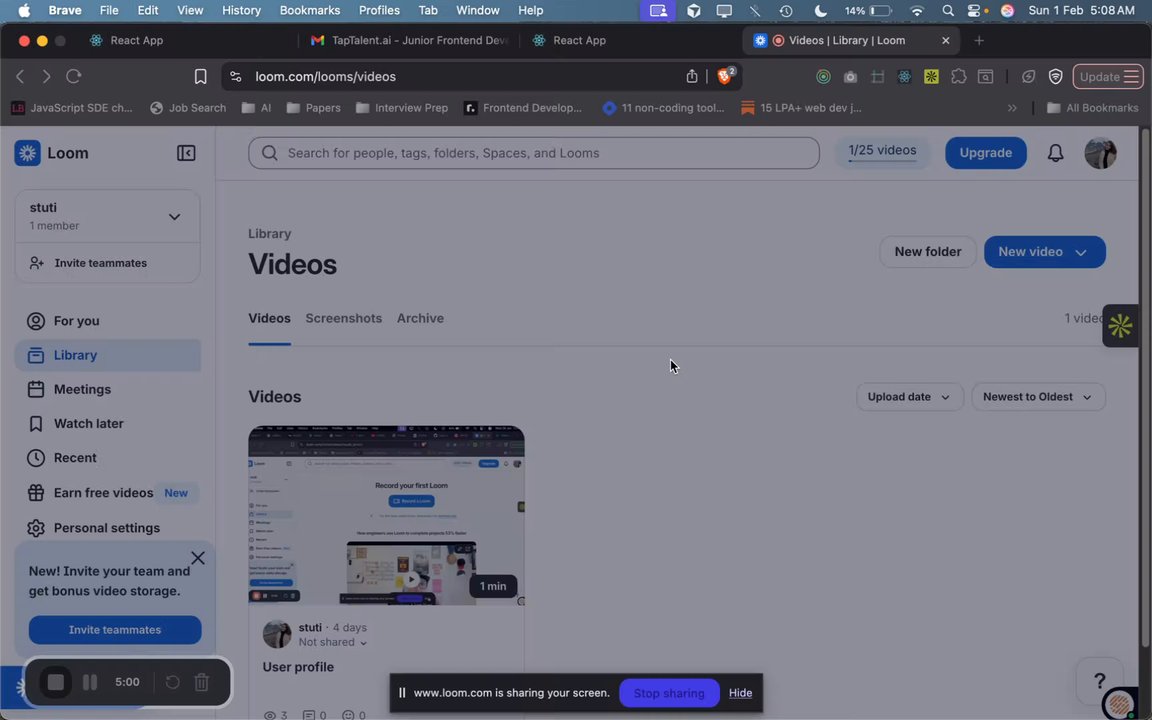Image resolution: width=1152 pixels, height=720 pixels.
Task: Bookmark this page icon
Action: 200,76
